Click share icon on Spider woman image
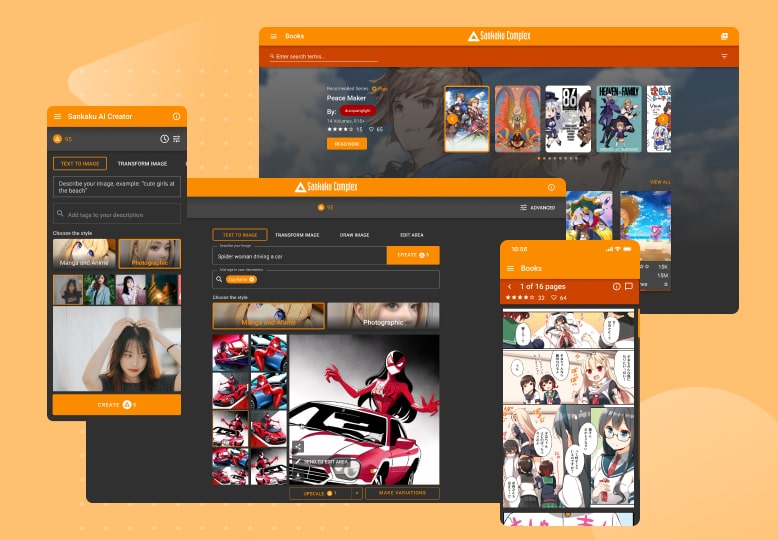This screenshot has height=540, width=778. tap(298, 446)
